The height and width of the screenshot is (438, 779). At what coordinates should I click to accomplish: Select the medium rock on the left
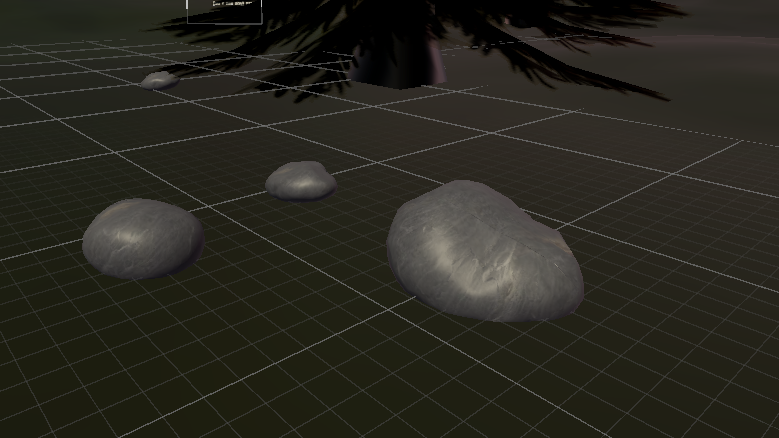point(143,239)
